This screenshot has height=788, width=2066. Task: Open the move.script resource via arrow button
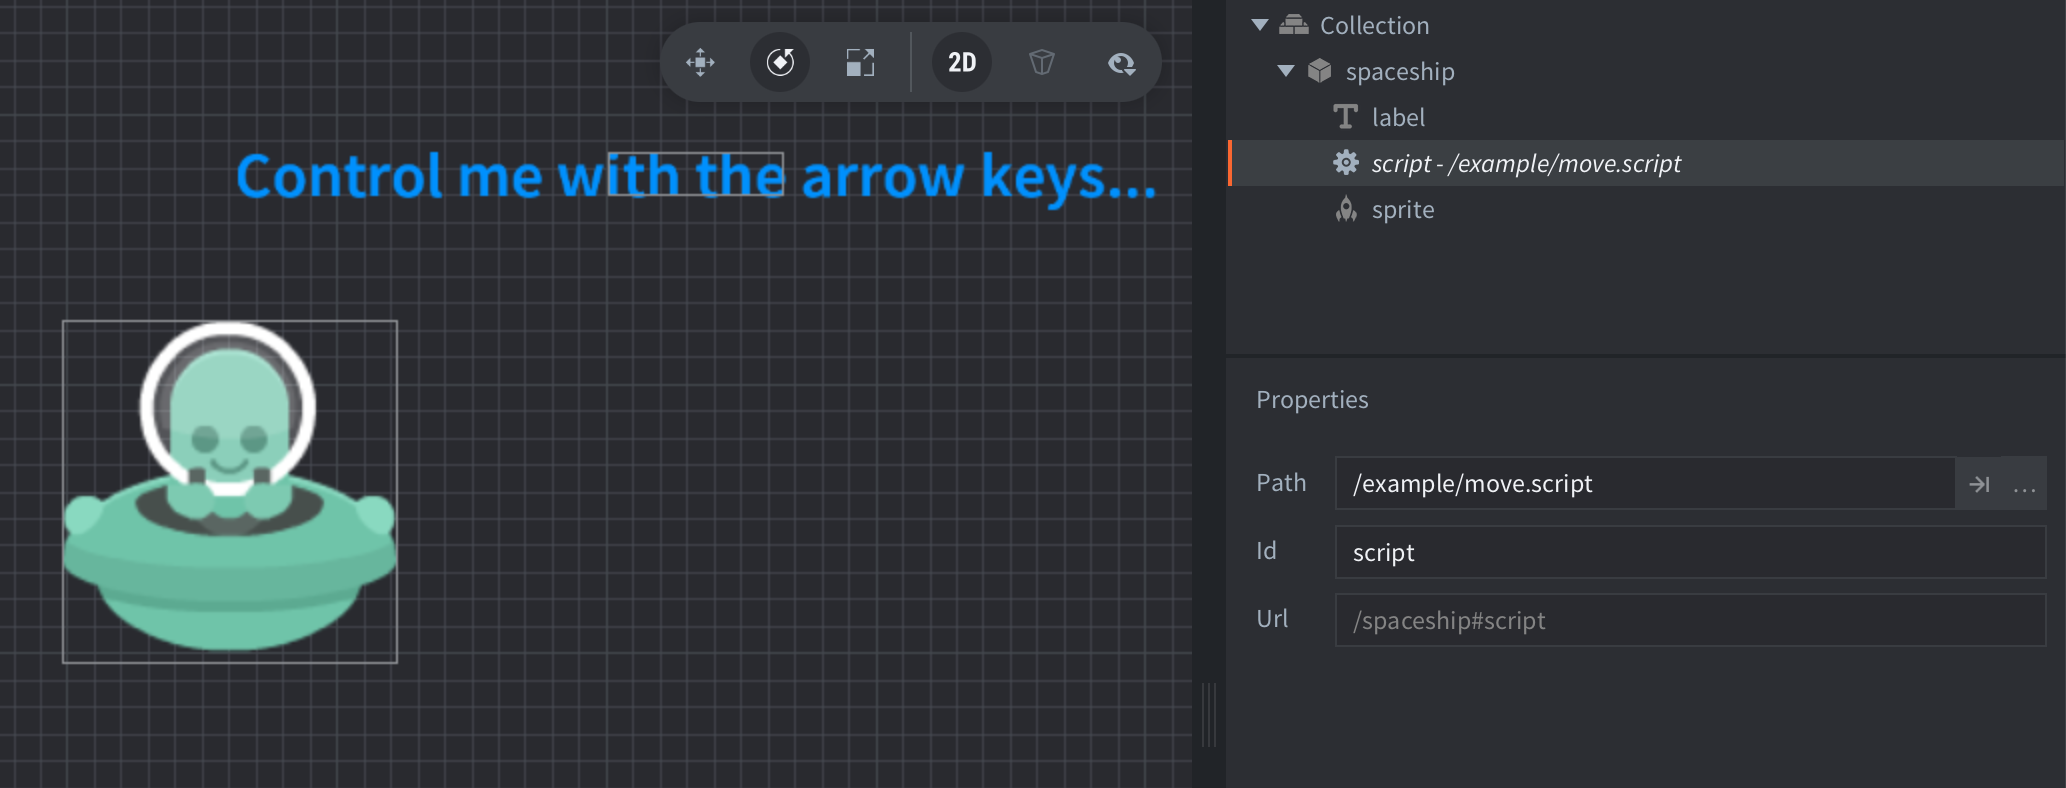coord(1979,484)
